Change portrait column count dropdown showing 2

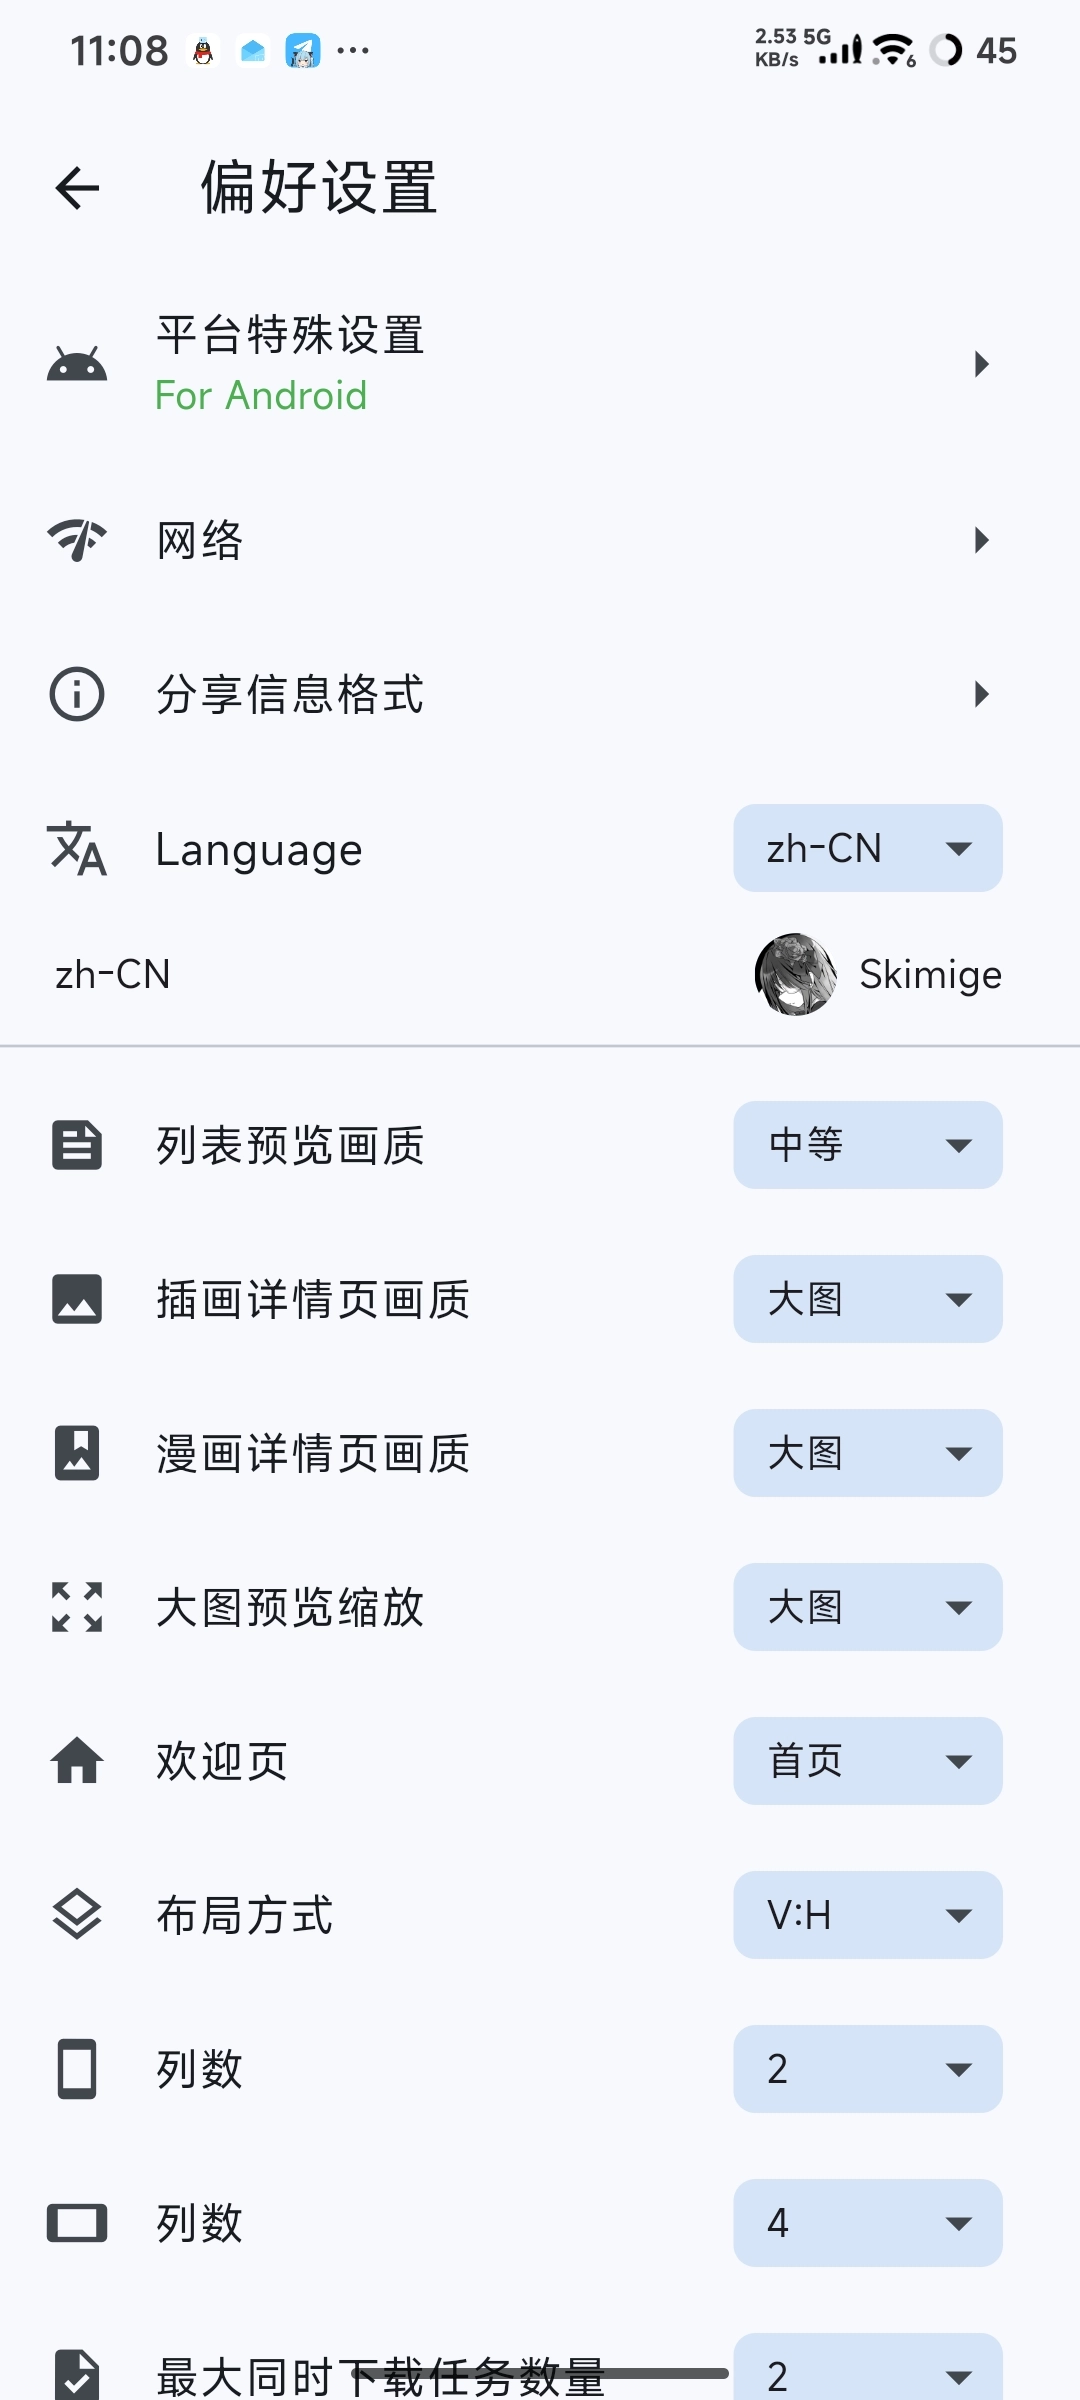[867, 2069]
